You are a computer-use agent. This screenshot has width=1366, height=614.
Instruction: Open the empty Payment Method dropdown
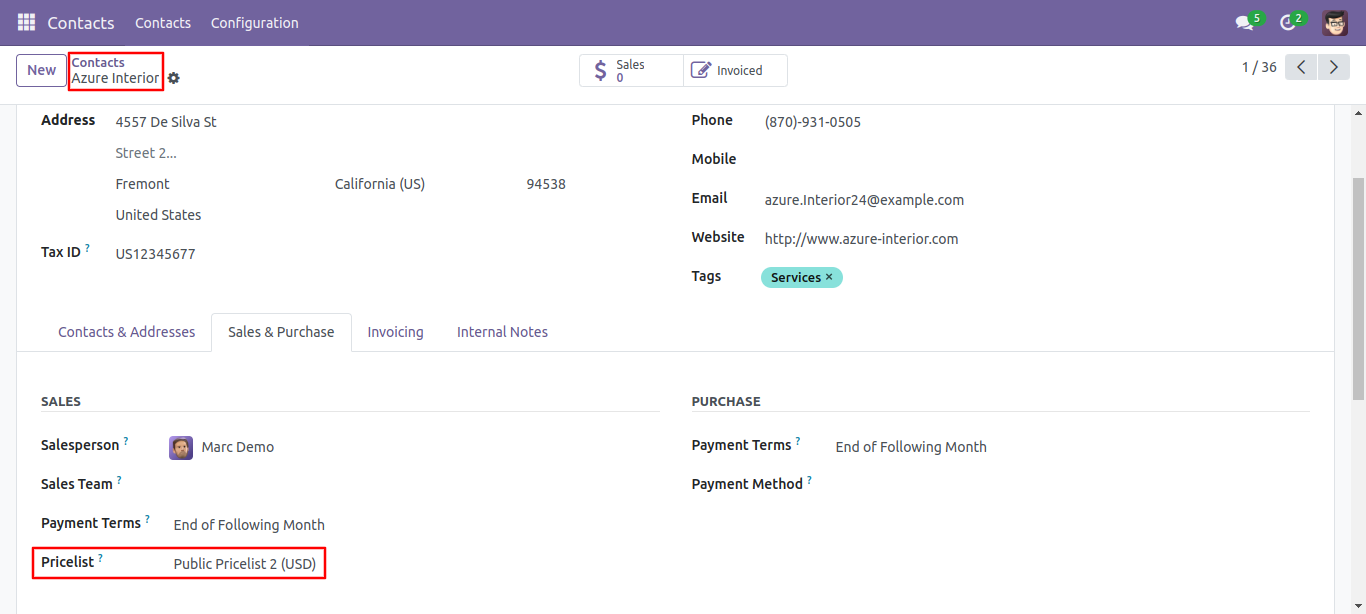pyautogui.click(x=1071, y=485)
